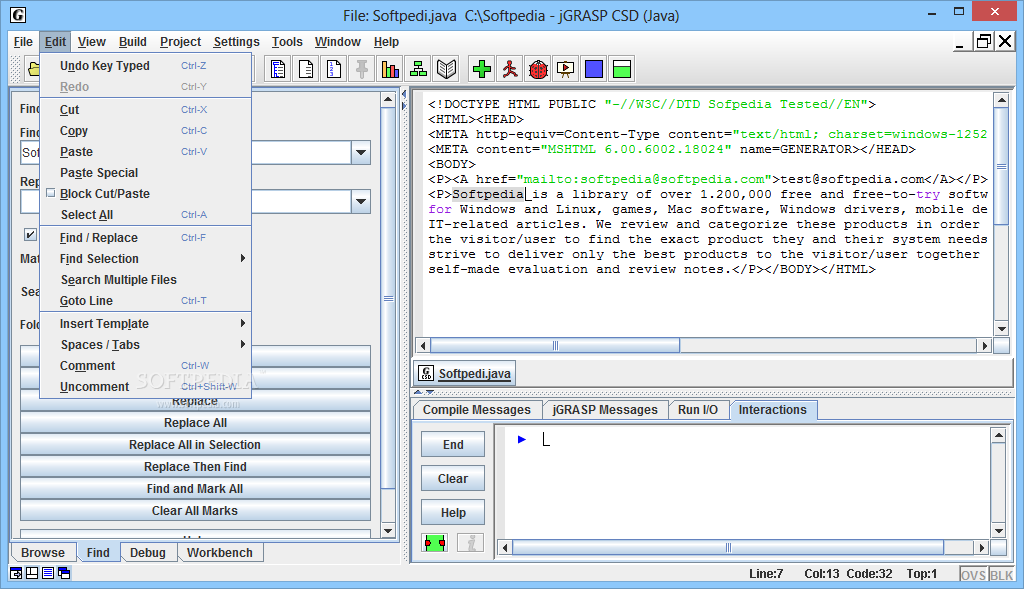Switch to the Compile Messages tab
This screenshot has height=589, width=1024.
[477, 409]
